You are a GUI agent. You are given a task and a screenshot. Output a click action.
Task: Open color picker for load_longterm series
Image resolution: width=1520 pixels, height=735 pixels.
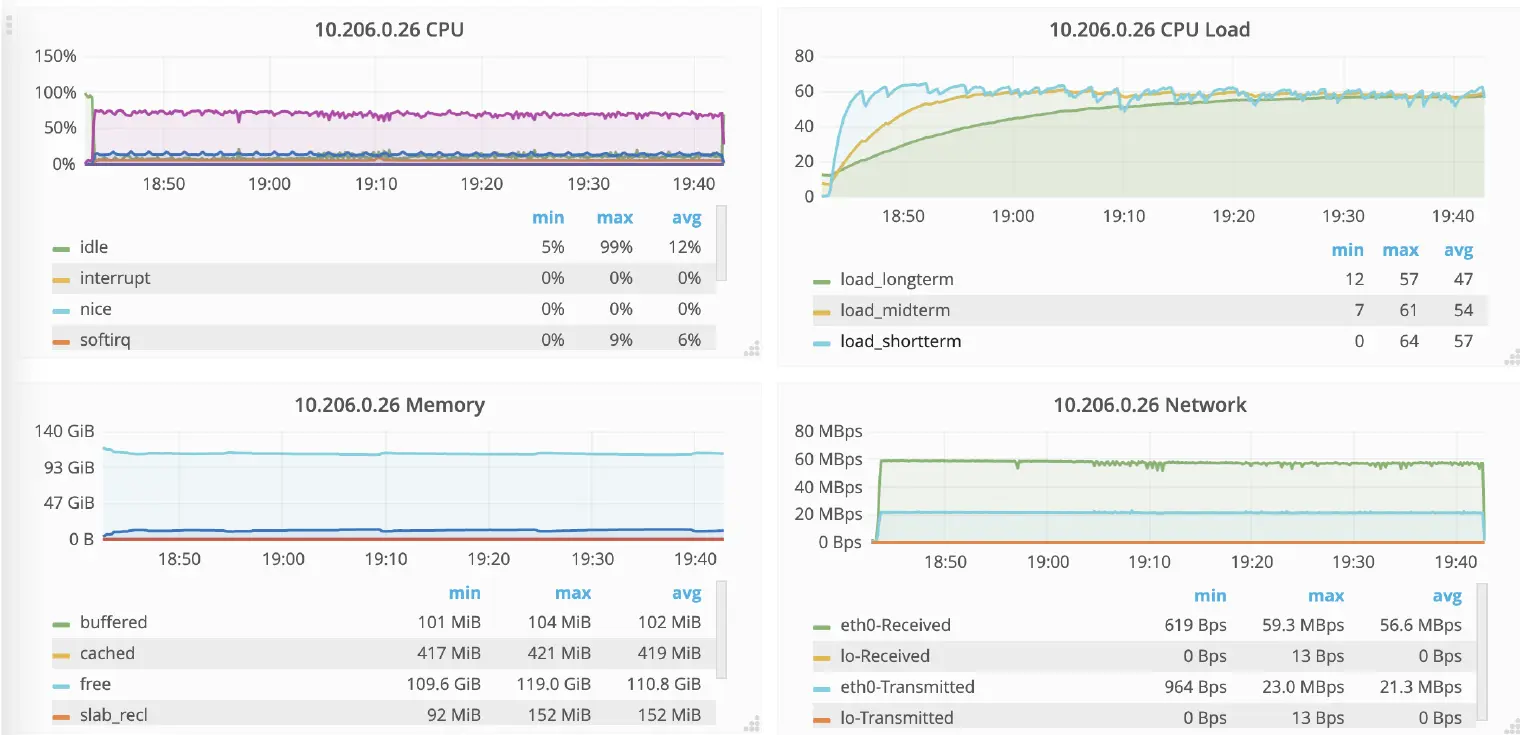coord(822,281)
